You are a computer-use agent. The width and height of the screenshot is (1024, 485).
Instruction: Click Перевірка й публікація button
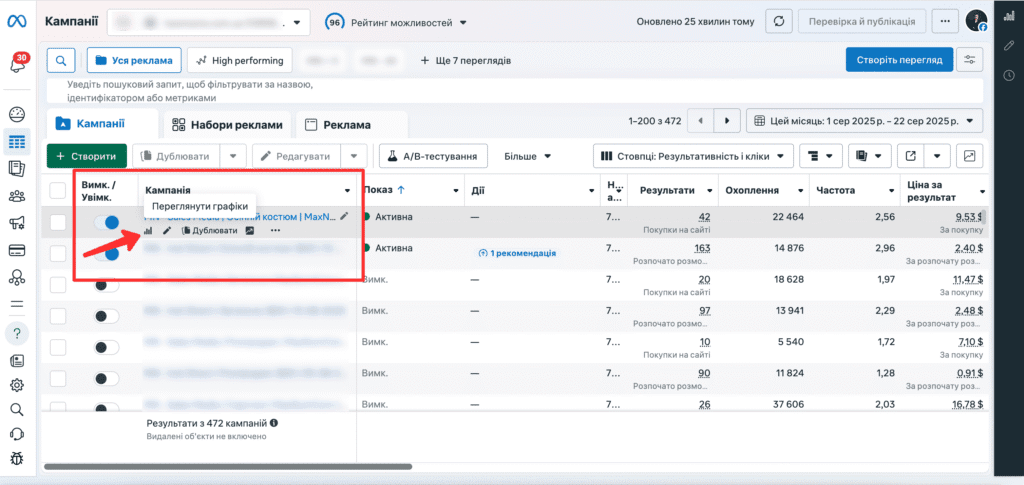[862, 22]
